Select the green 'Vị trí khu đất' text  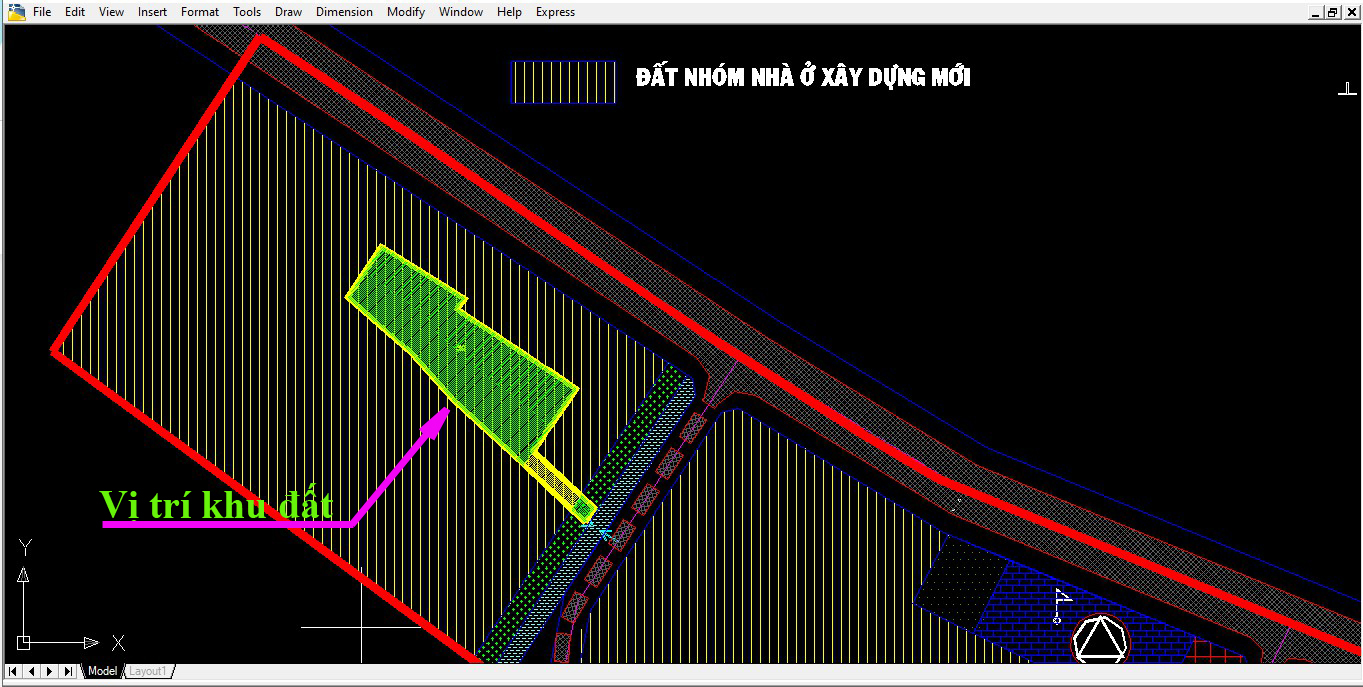(215, 505)
